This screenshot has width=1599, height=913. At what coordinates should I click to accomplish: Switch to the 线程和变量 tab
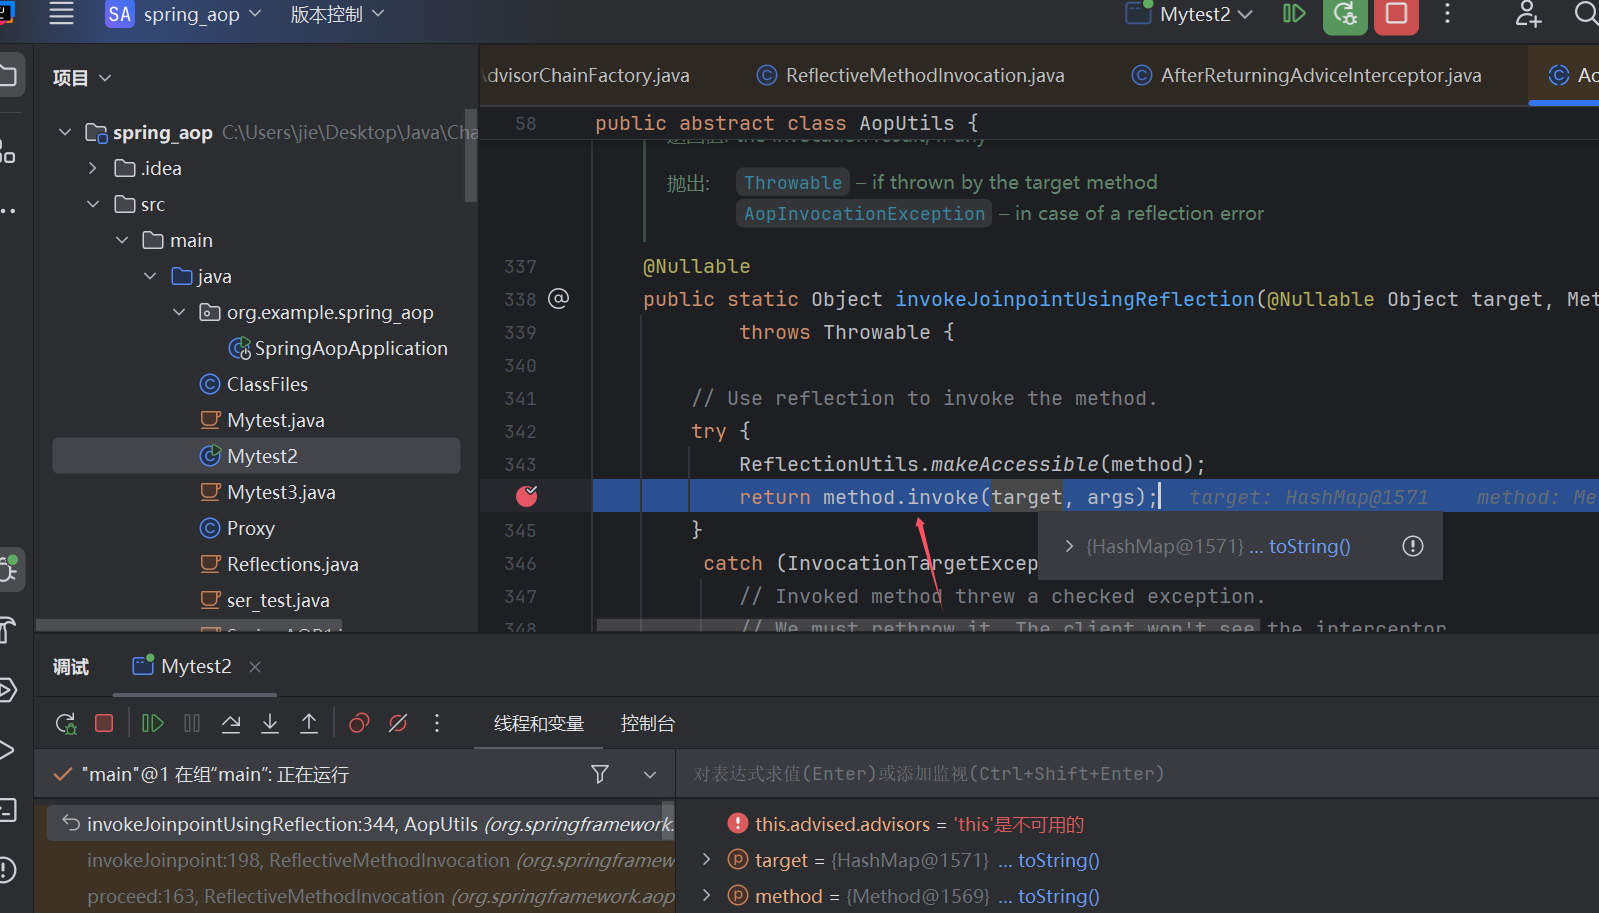click(539, 723)
